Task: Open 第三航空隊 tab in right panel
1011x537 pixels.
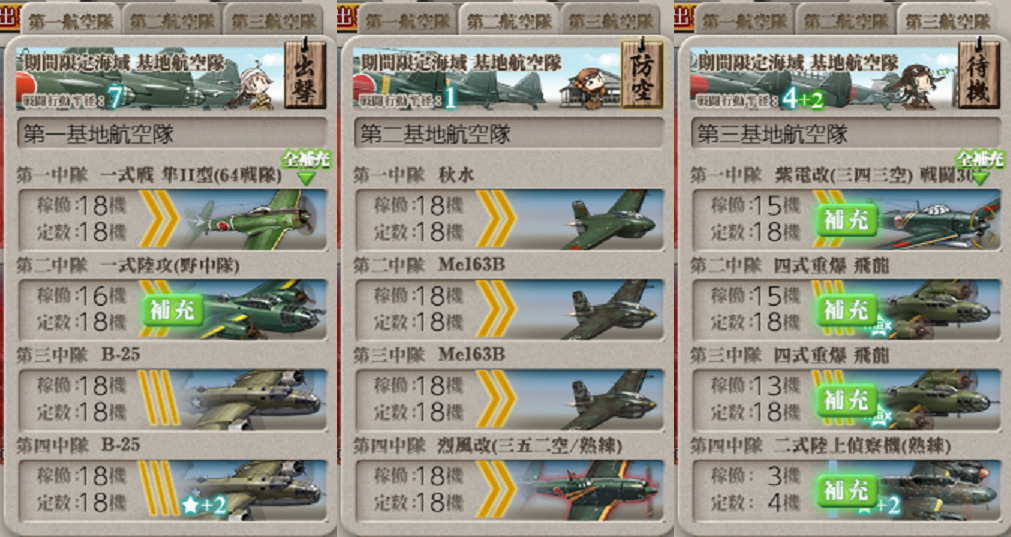Action: tap(947, 21)
